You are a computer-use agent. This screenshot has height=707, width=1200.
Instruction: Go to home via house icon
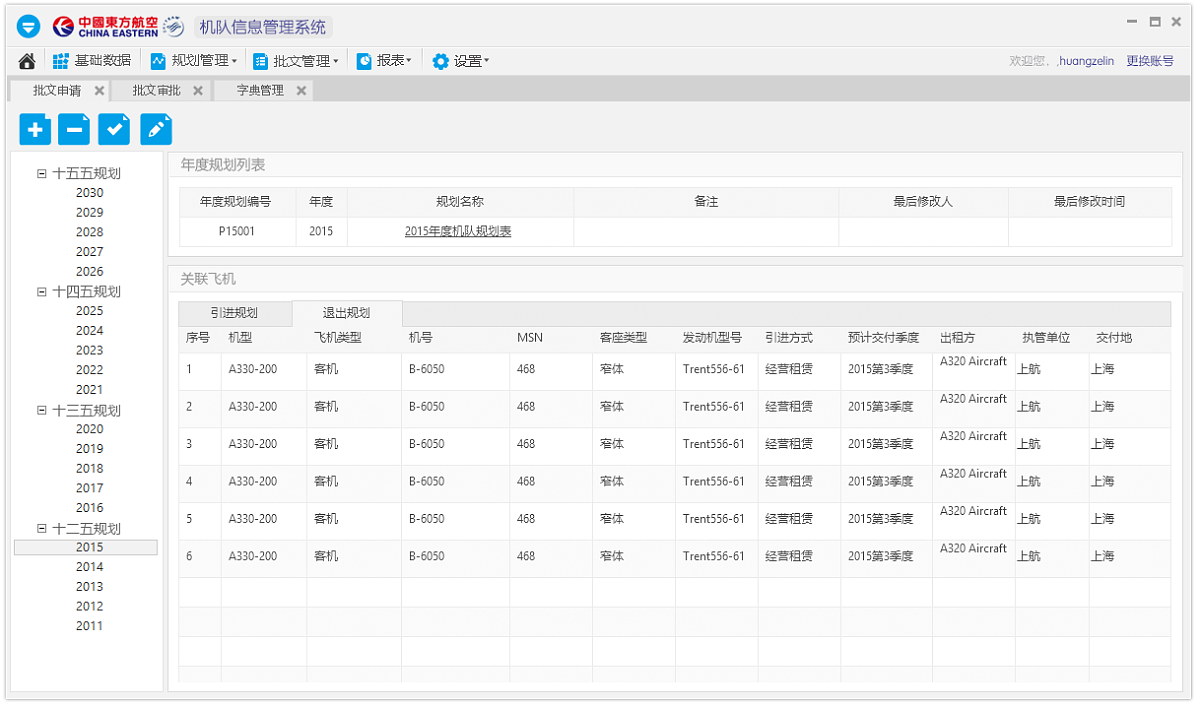tap(27, 61)
